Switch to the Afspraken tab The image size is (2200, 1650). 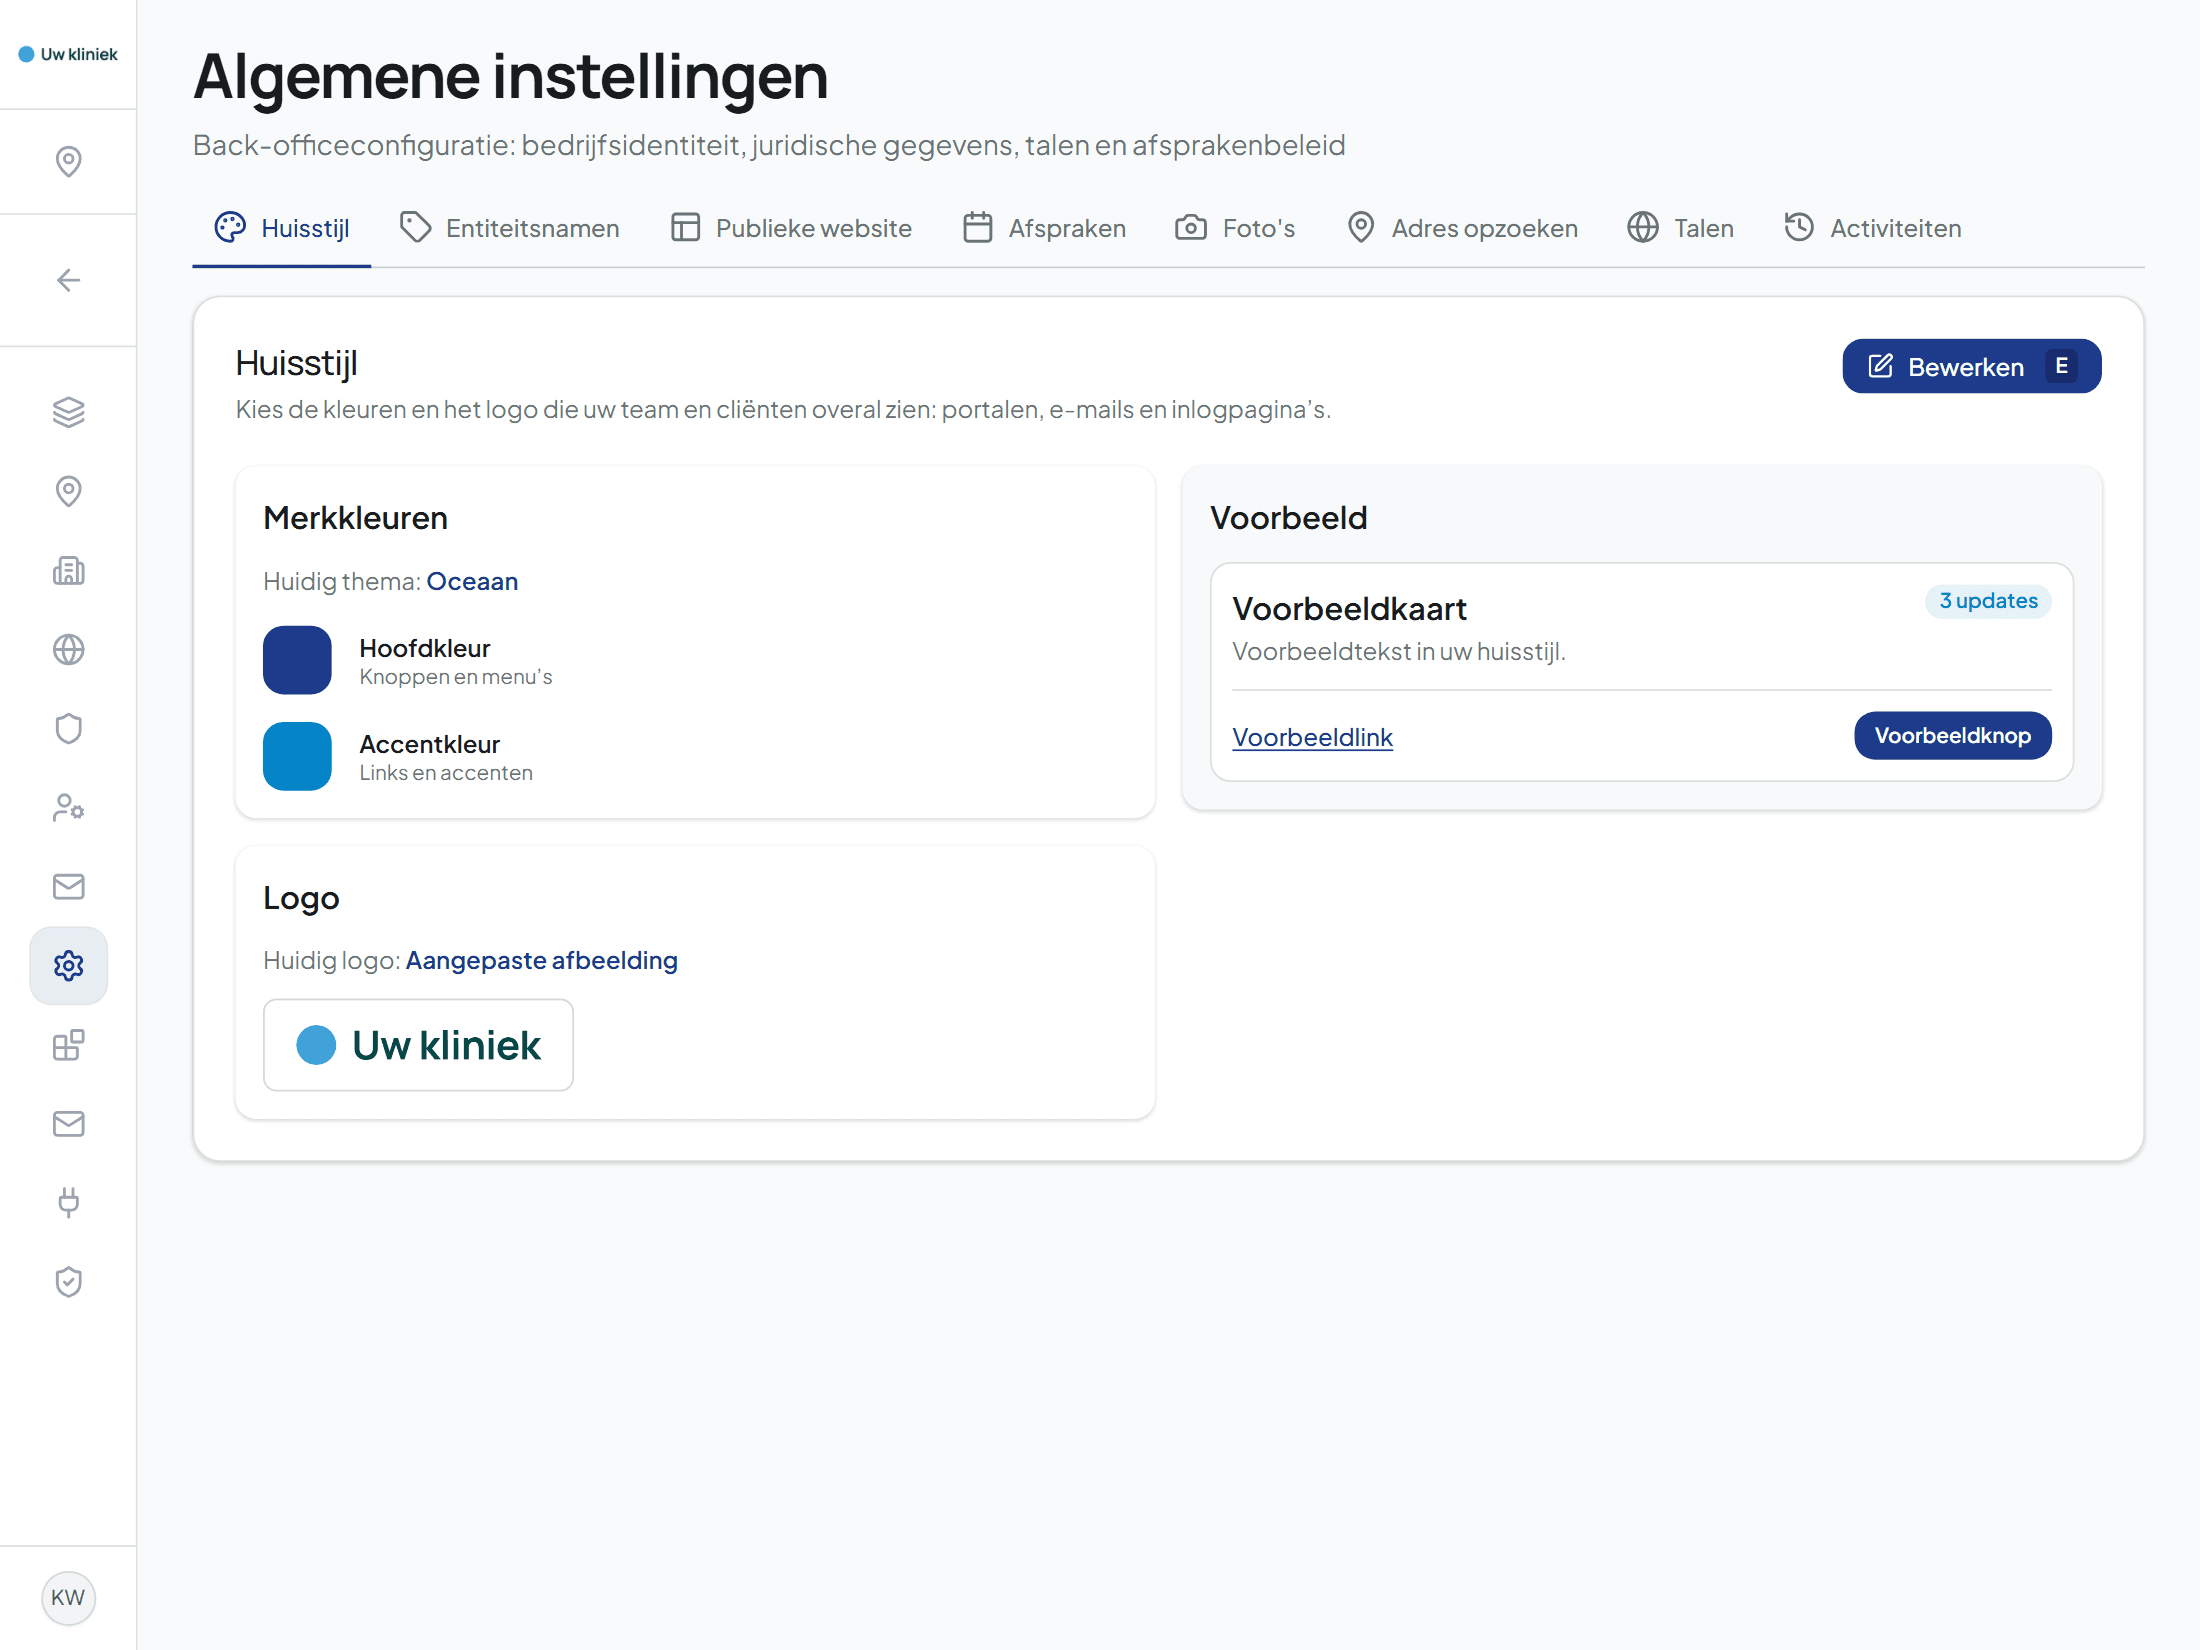[x=1044, y=228]
